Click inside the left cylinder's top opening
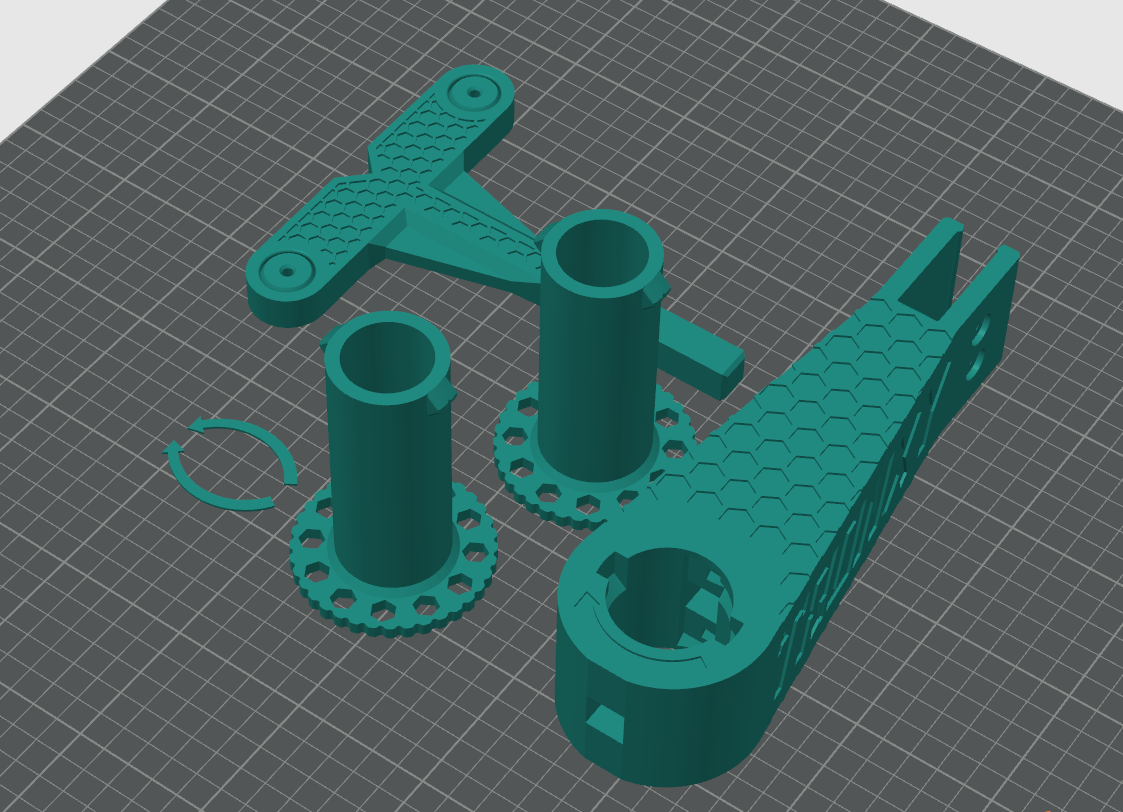 [x=386, y=358]
